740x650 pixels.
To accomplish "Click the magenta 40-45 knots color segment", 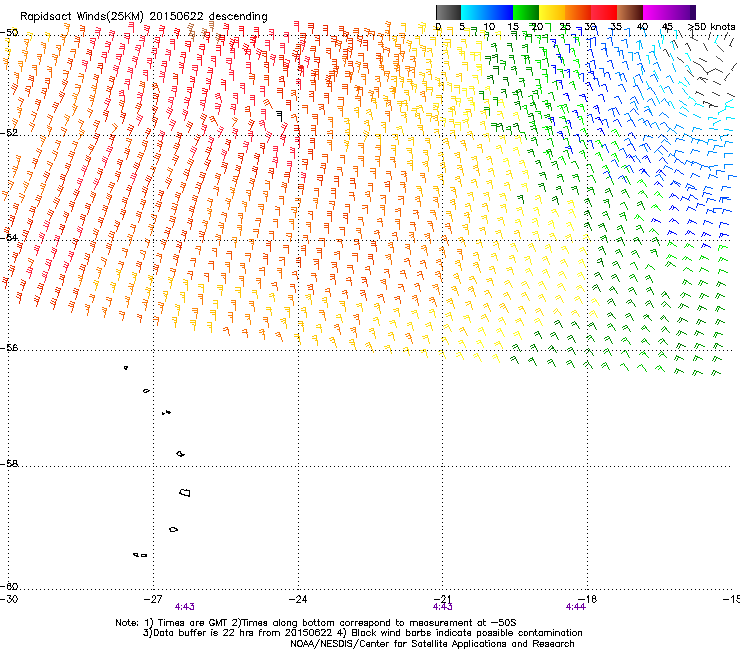I will tap(656, 12).
